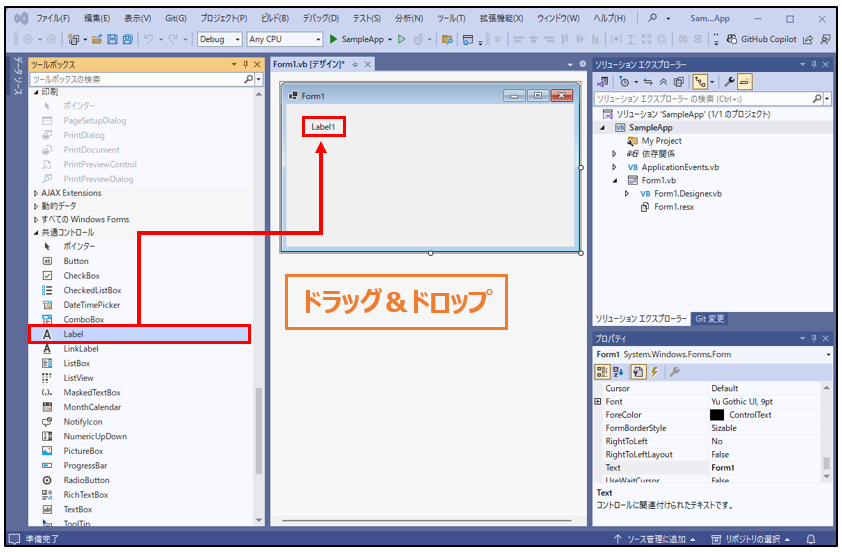842x552 pixels.
Task: Click the wrench Properties icon in Solution Explorer
Action: [729, 82]
